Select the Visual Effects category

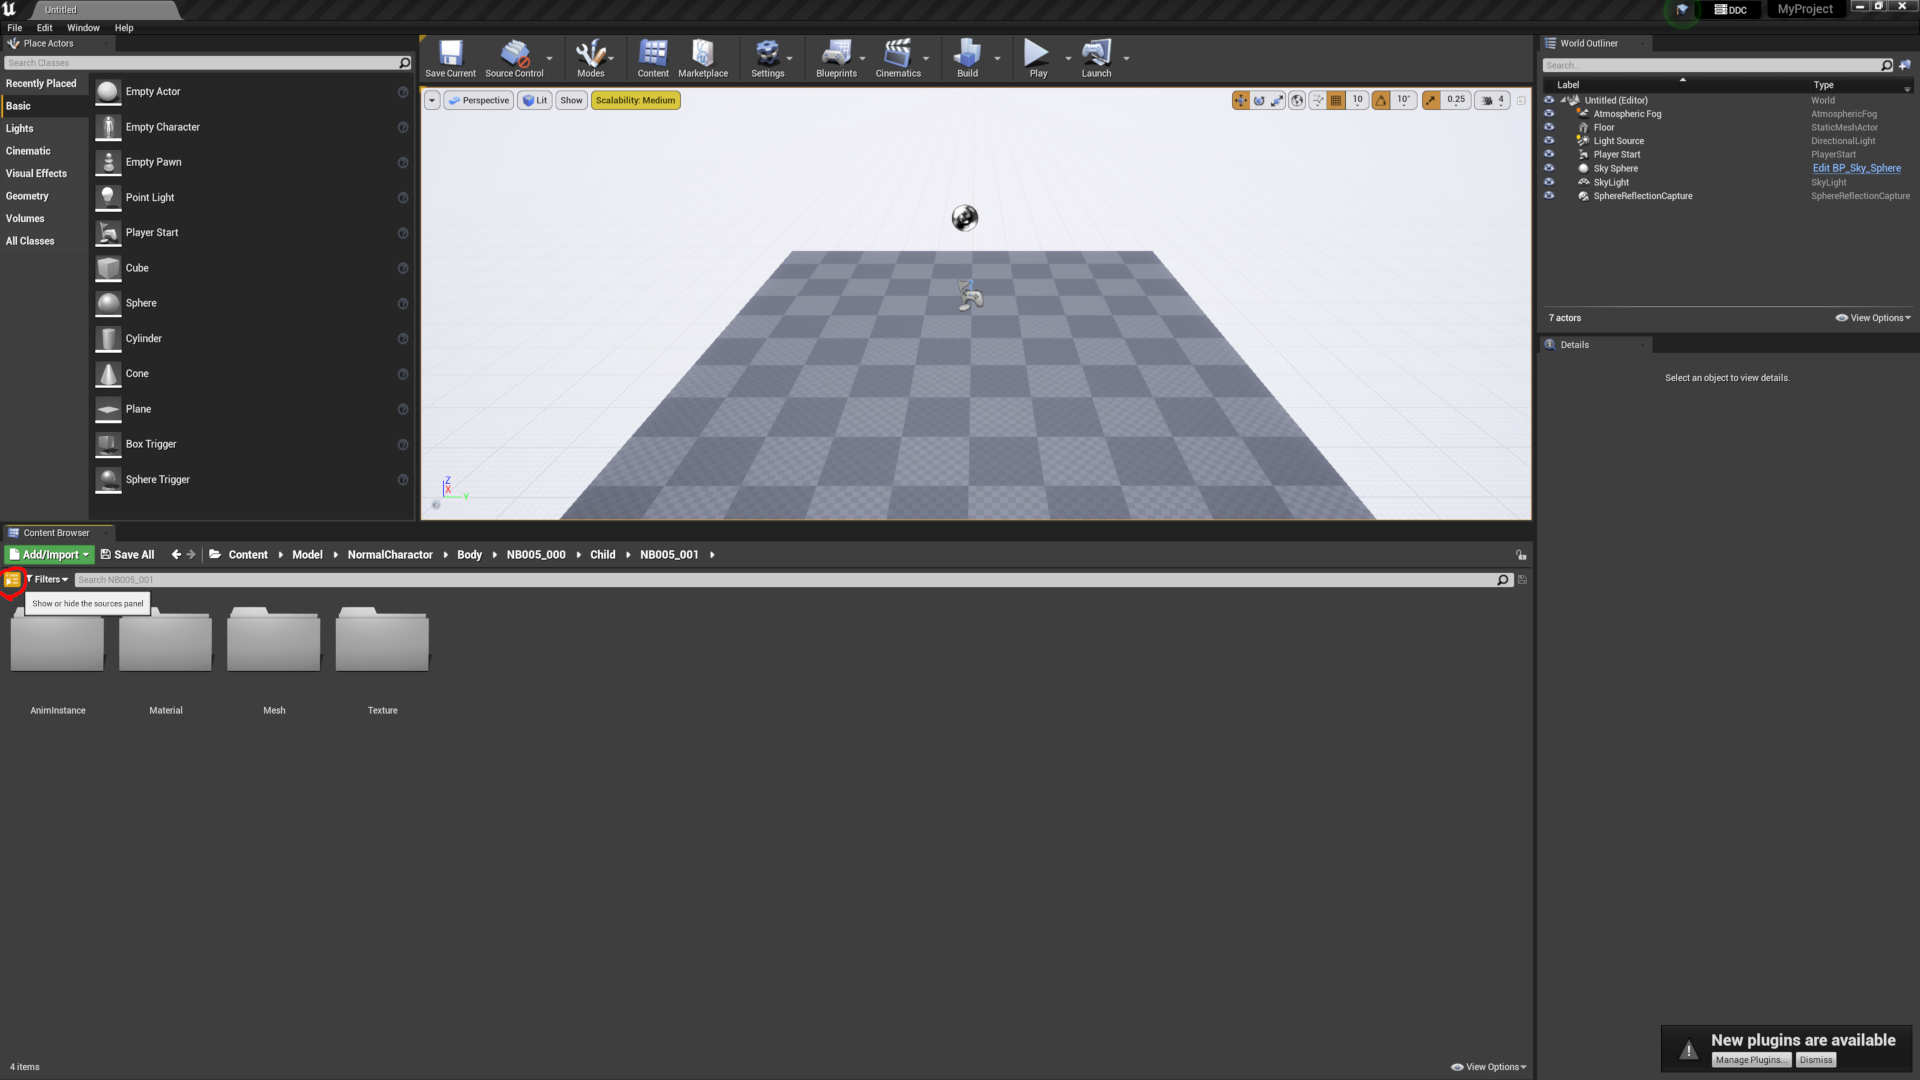(x=44, y=174)
